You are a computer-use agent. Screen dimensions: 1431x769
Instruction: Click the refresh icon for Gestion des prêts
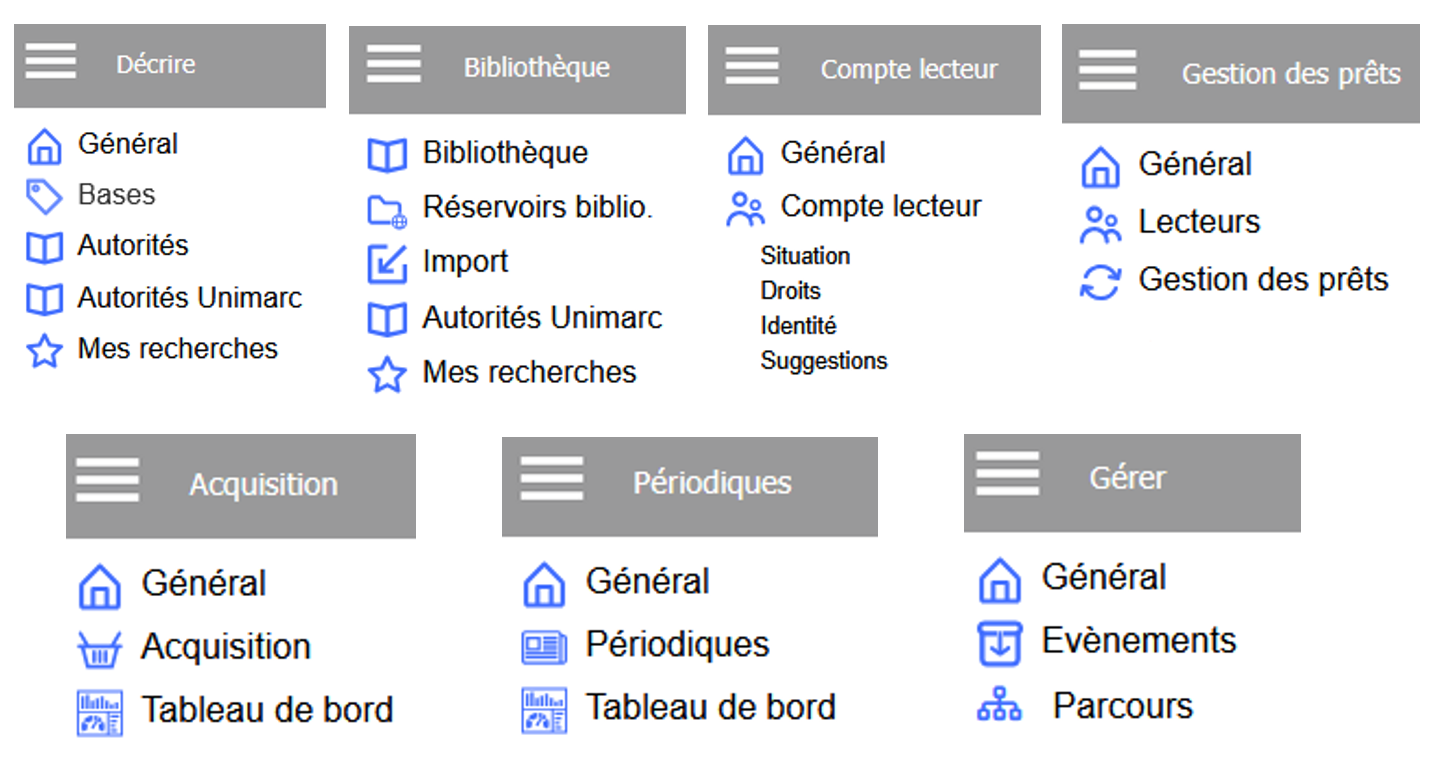[1100, 281]
